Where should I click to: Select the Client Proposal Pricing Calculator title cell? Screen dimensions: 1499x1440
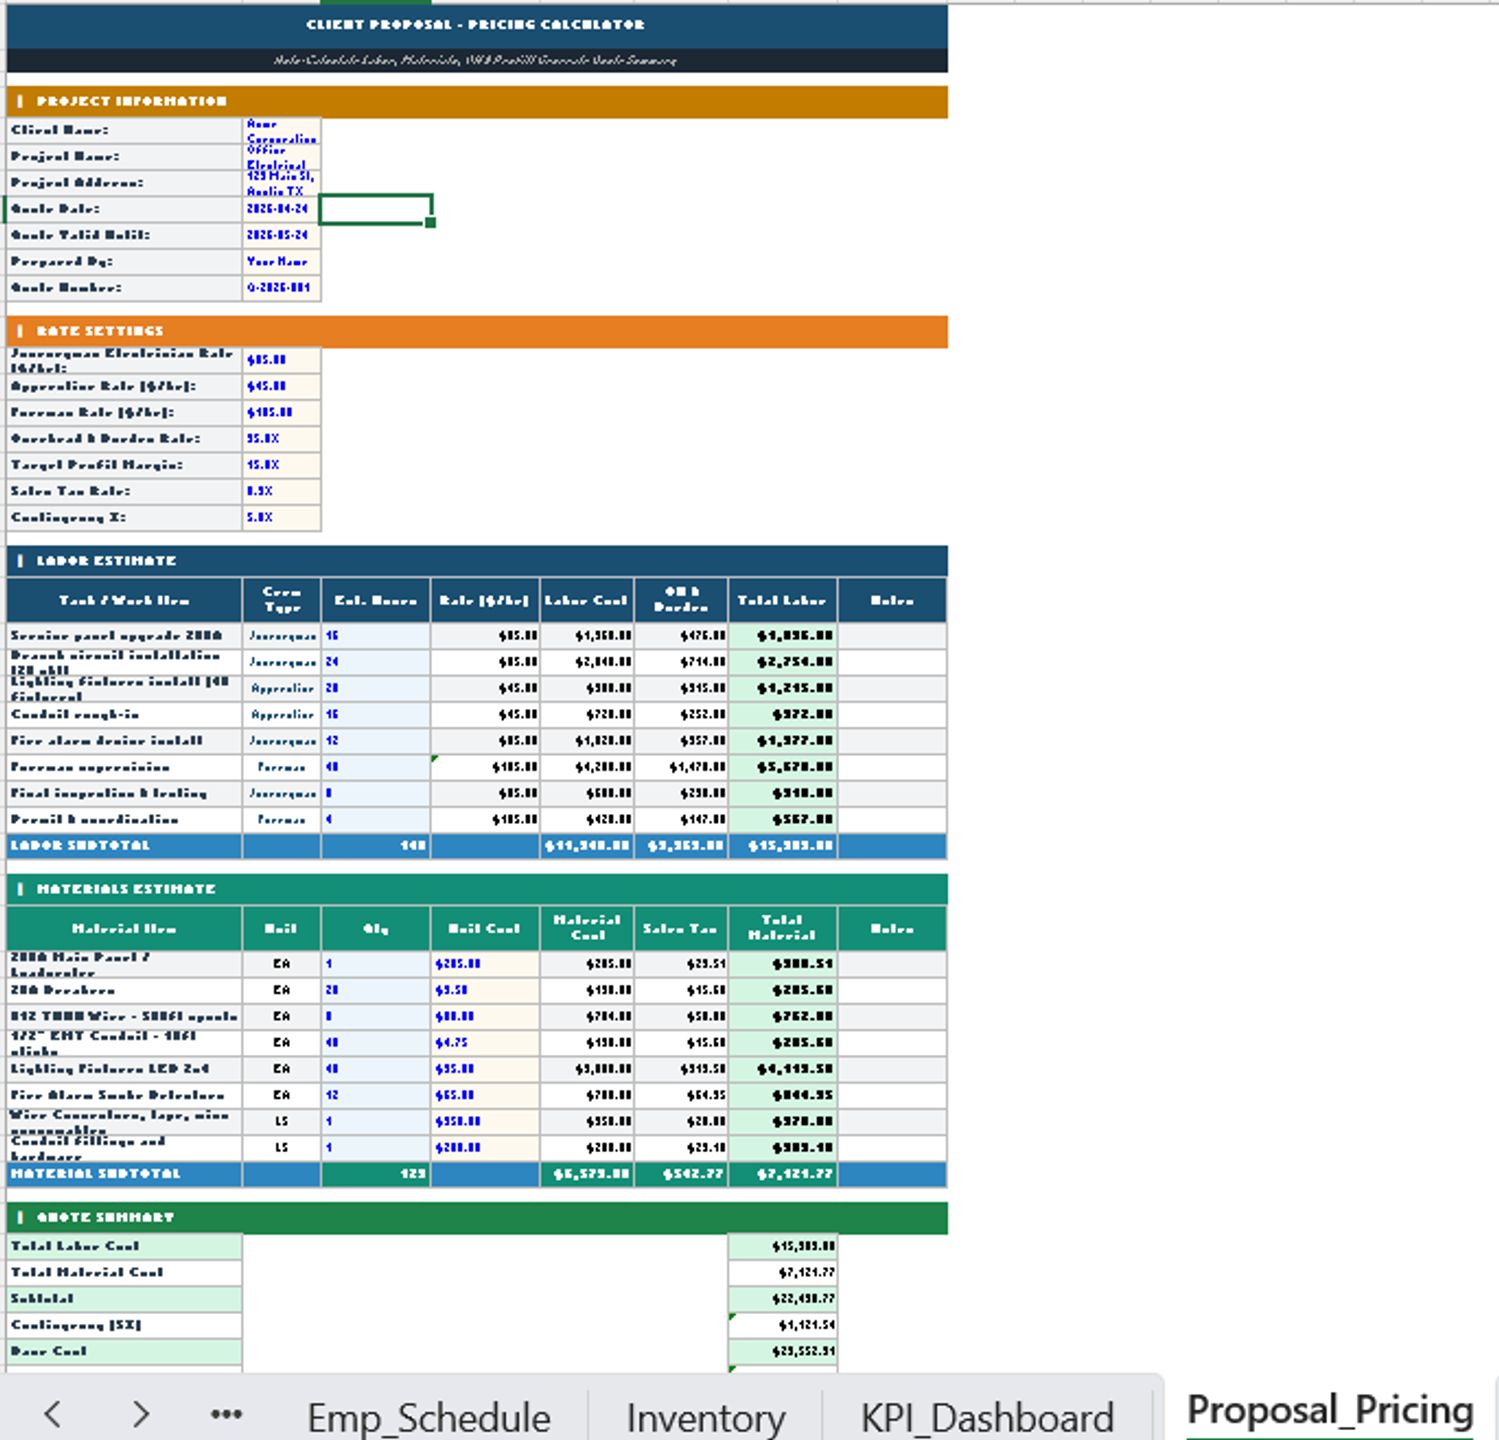pos(476,25)
